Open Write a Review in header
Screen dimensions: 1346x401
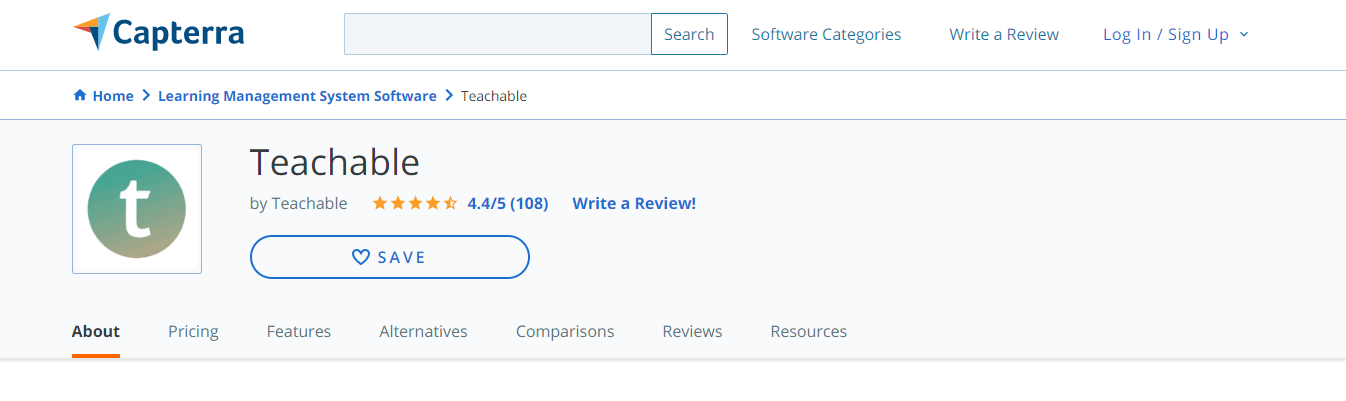(x=1004, y=34)
